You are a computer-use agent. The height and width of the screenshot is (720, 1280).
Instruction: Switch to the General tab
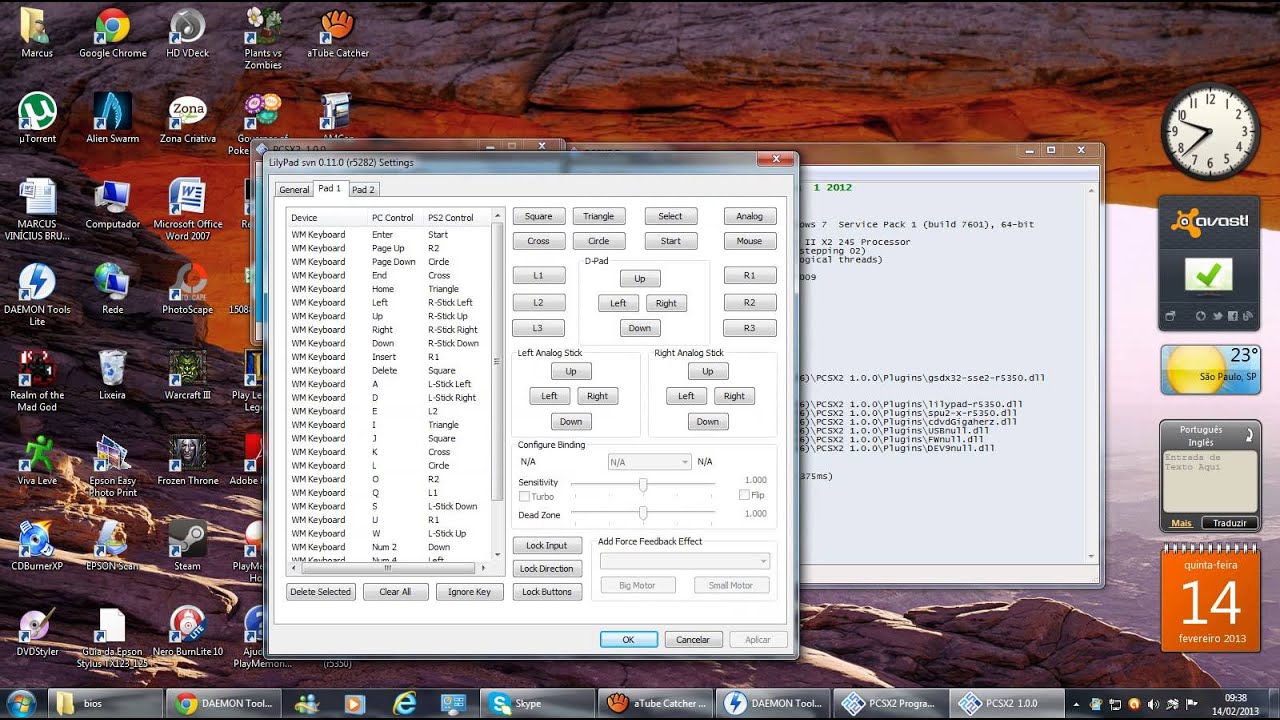pyautogui.click(x=294, y=189)
